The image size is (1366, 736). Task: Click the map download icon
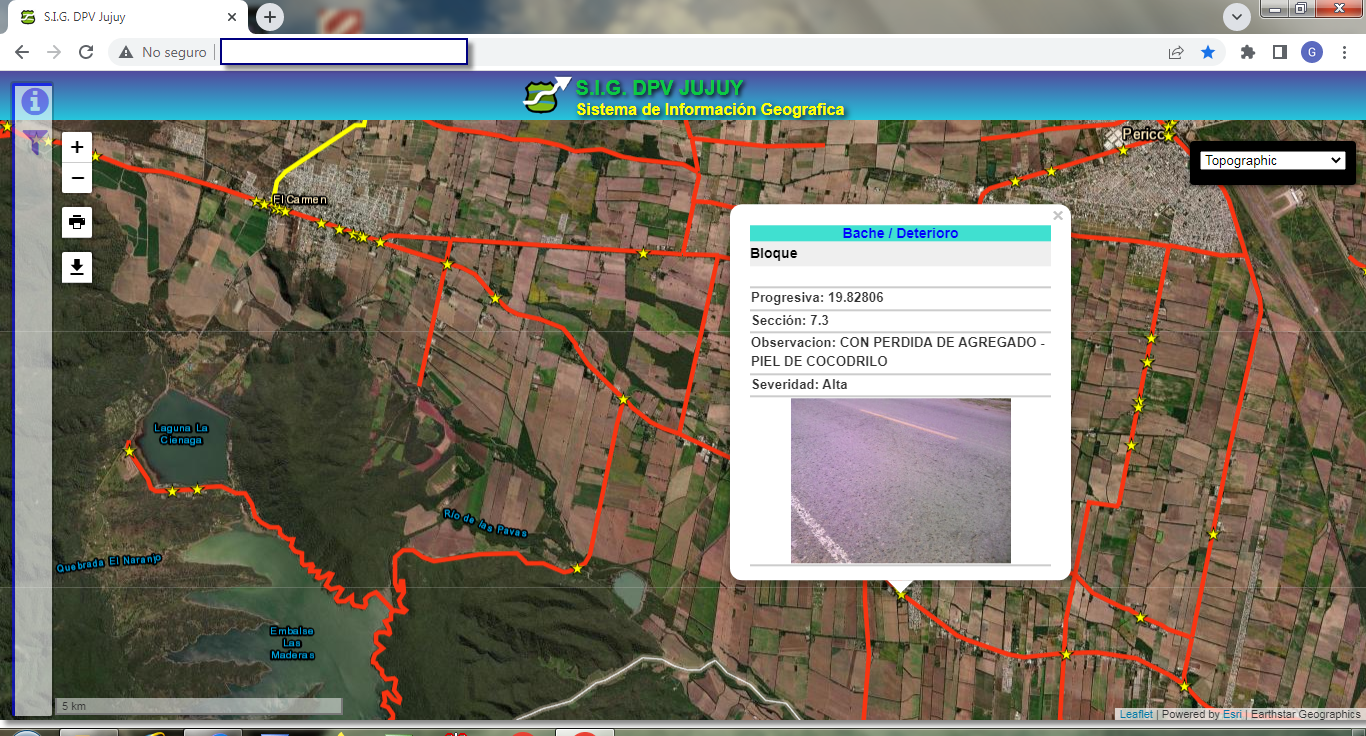click(77, 267)
